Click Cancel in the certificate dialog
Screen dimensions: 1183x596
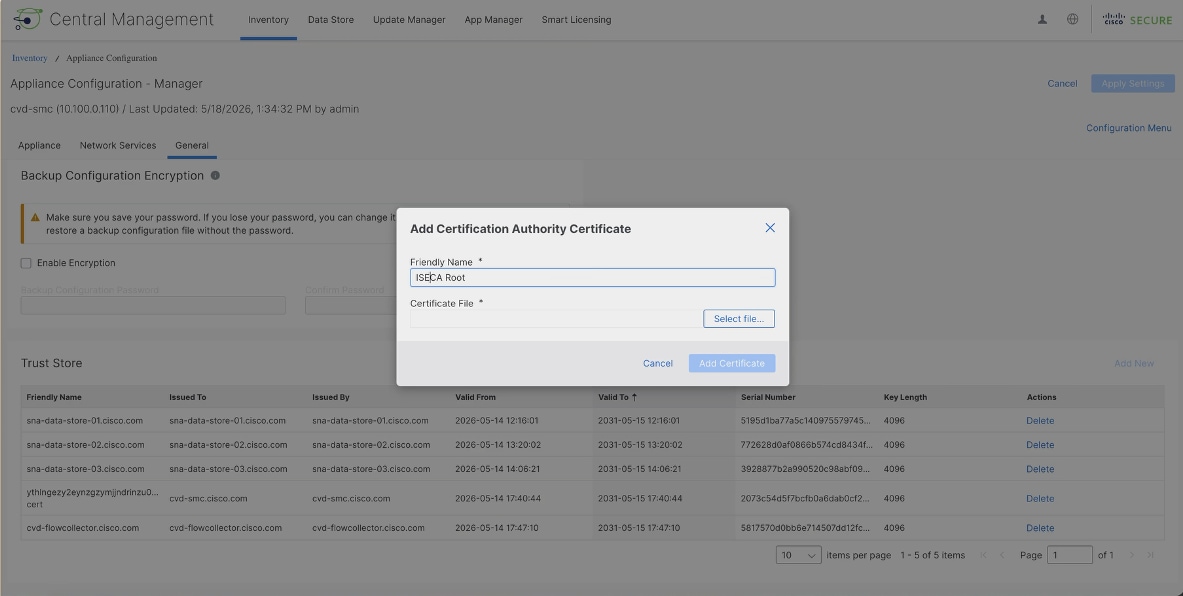(x=658, y=364)
